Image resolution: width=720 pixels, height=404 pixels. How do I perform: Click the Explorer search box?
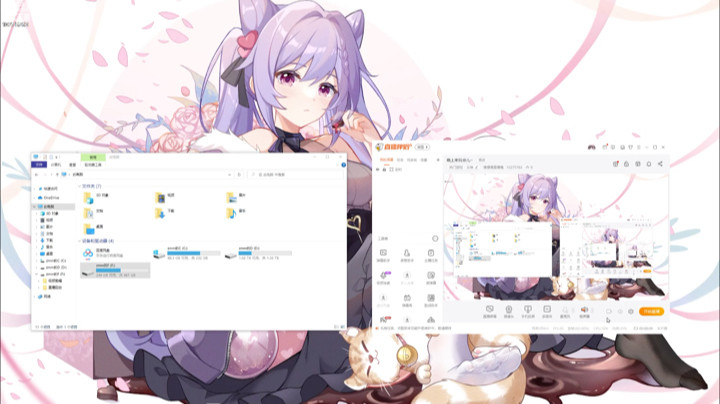point(295,174)
